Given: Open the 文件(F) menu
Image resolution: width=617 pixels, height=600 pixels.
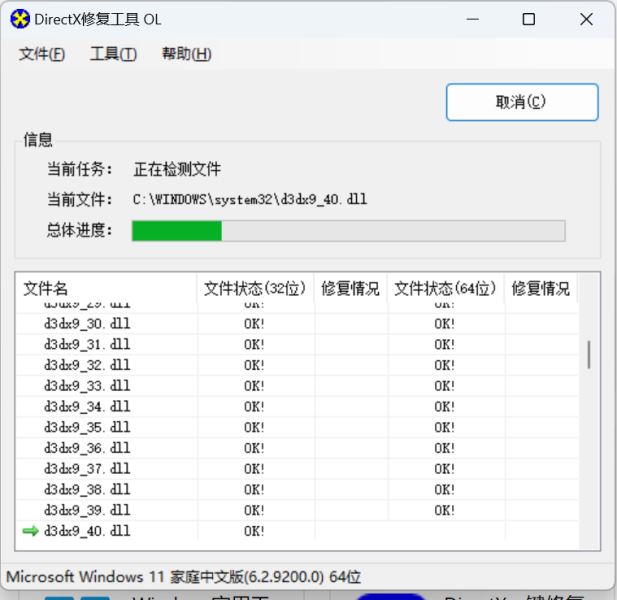Looking at the screenshot, I should 42,54.
